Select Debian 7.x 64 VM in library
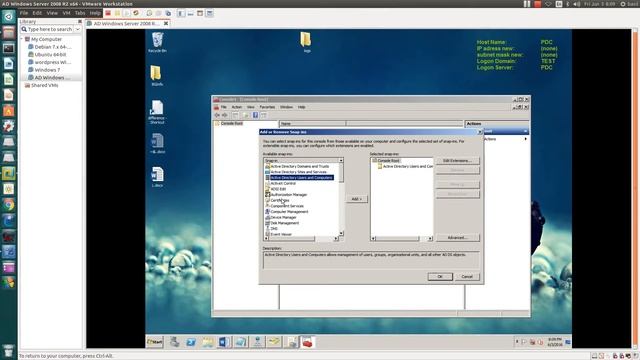The height and width of the screenshot is (360, 640). tap(49, 47)
